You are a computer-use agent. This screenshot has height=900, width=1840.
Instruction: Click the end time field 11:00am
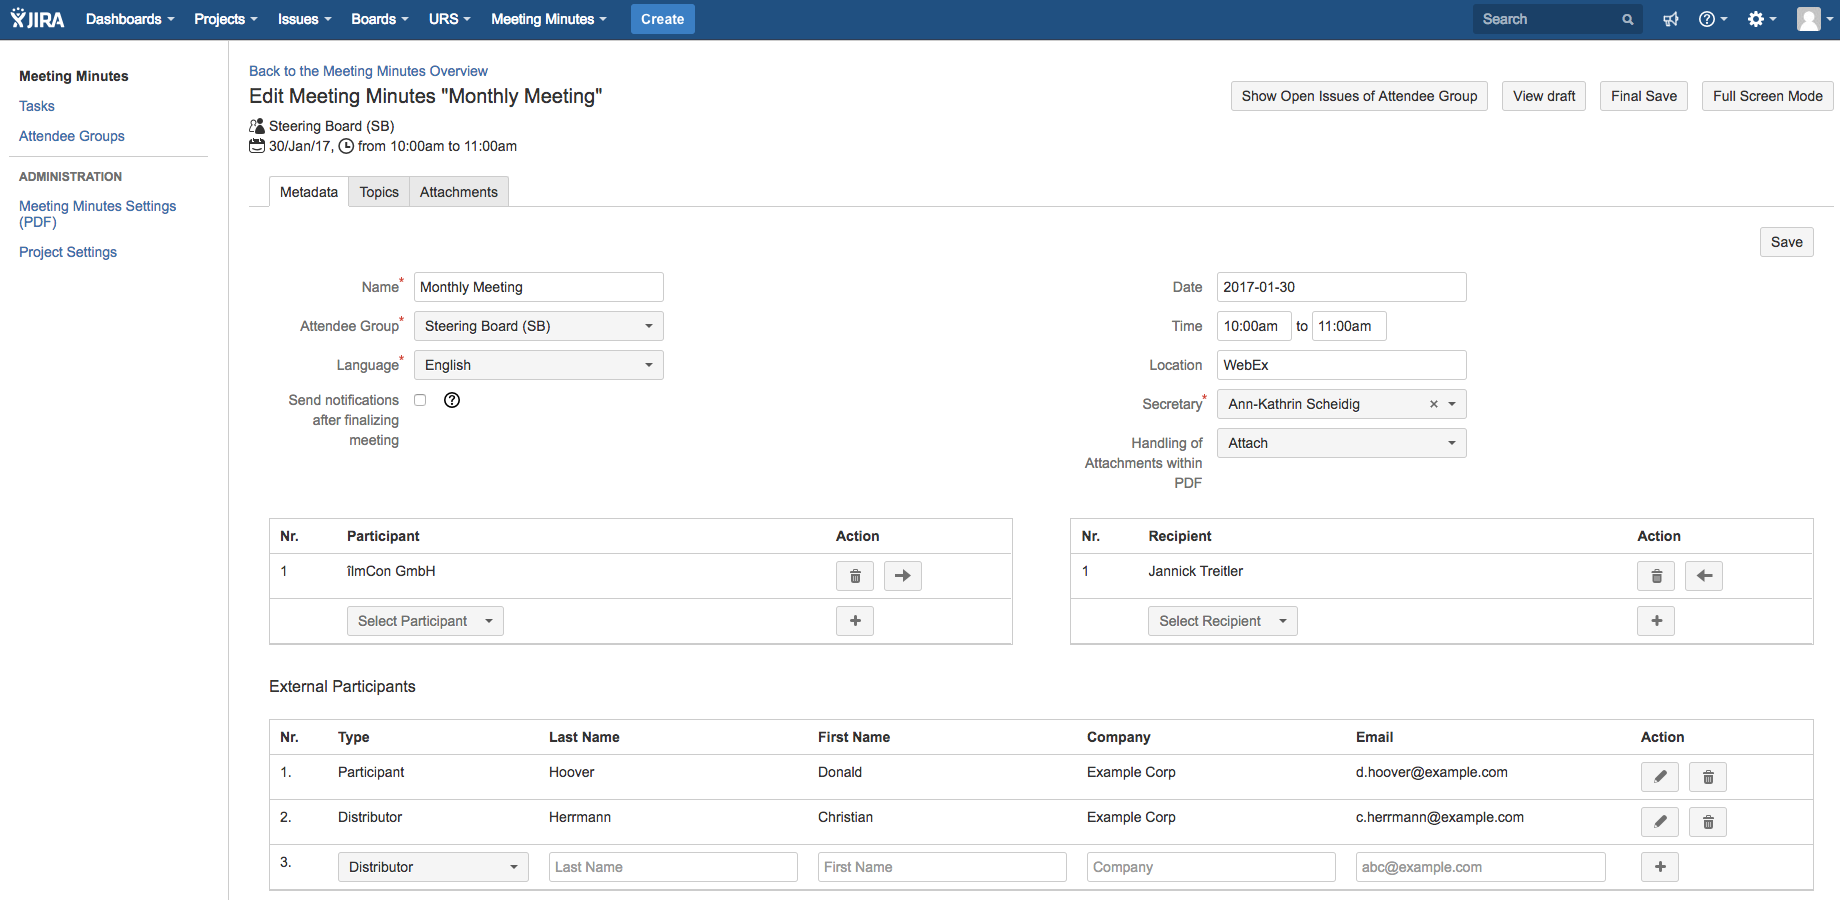tap(1349, 326)
